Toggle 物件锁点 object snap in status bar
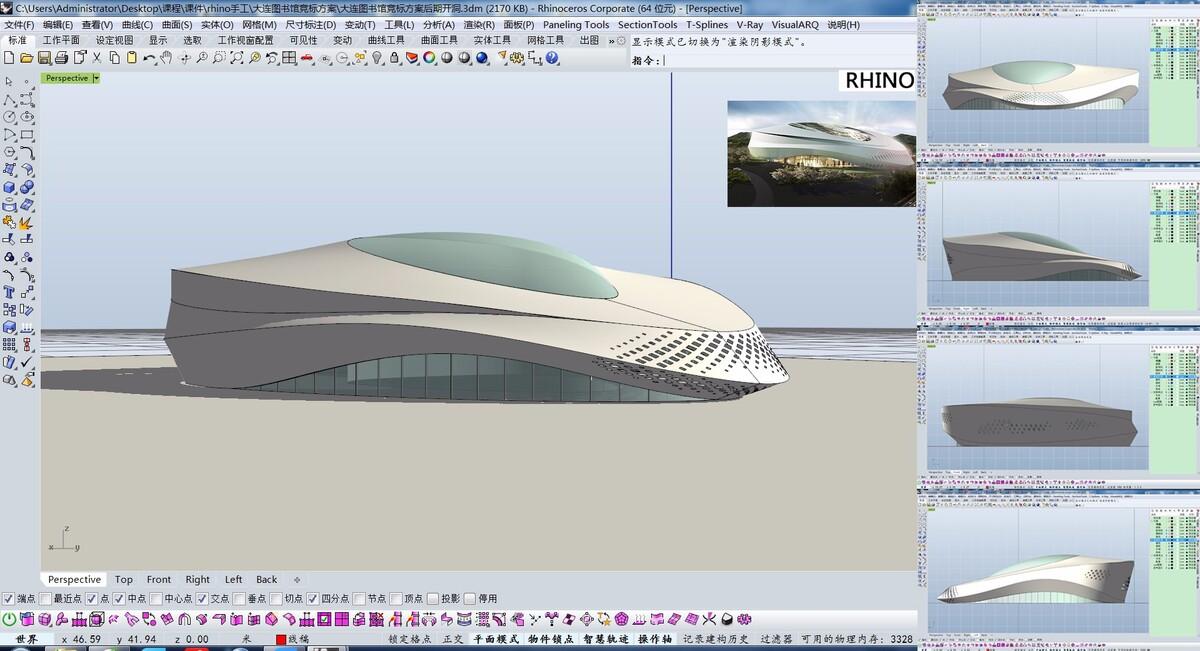The image size is (1200, 651). pyautogui.click(x=552, y=639)
